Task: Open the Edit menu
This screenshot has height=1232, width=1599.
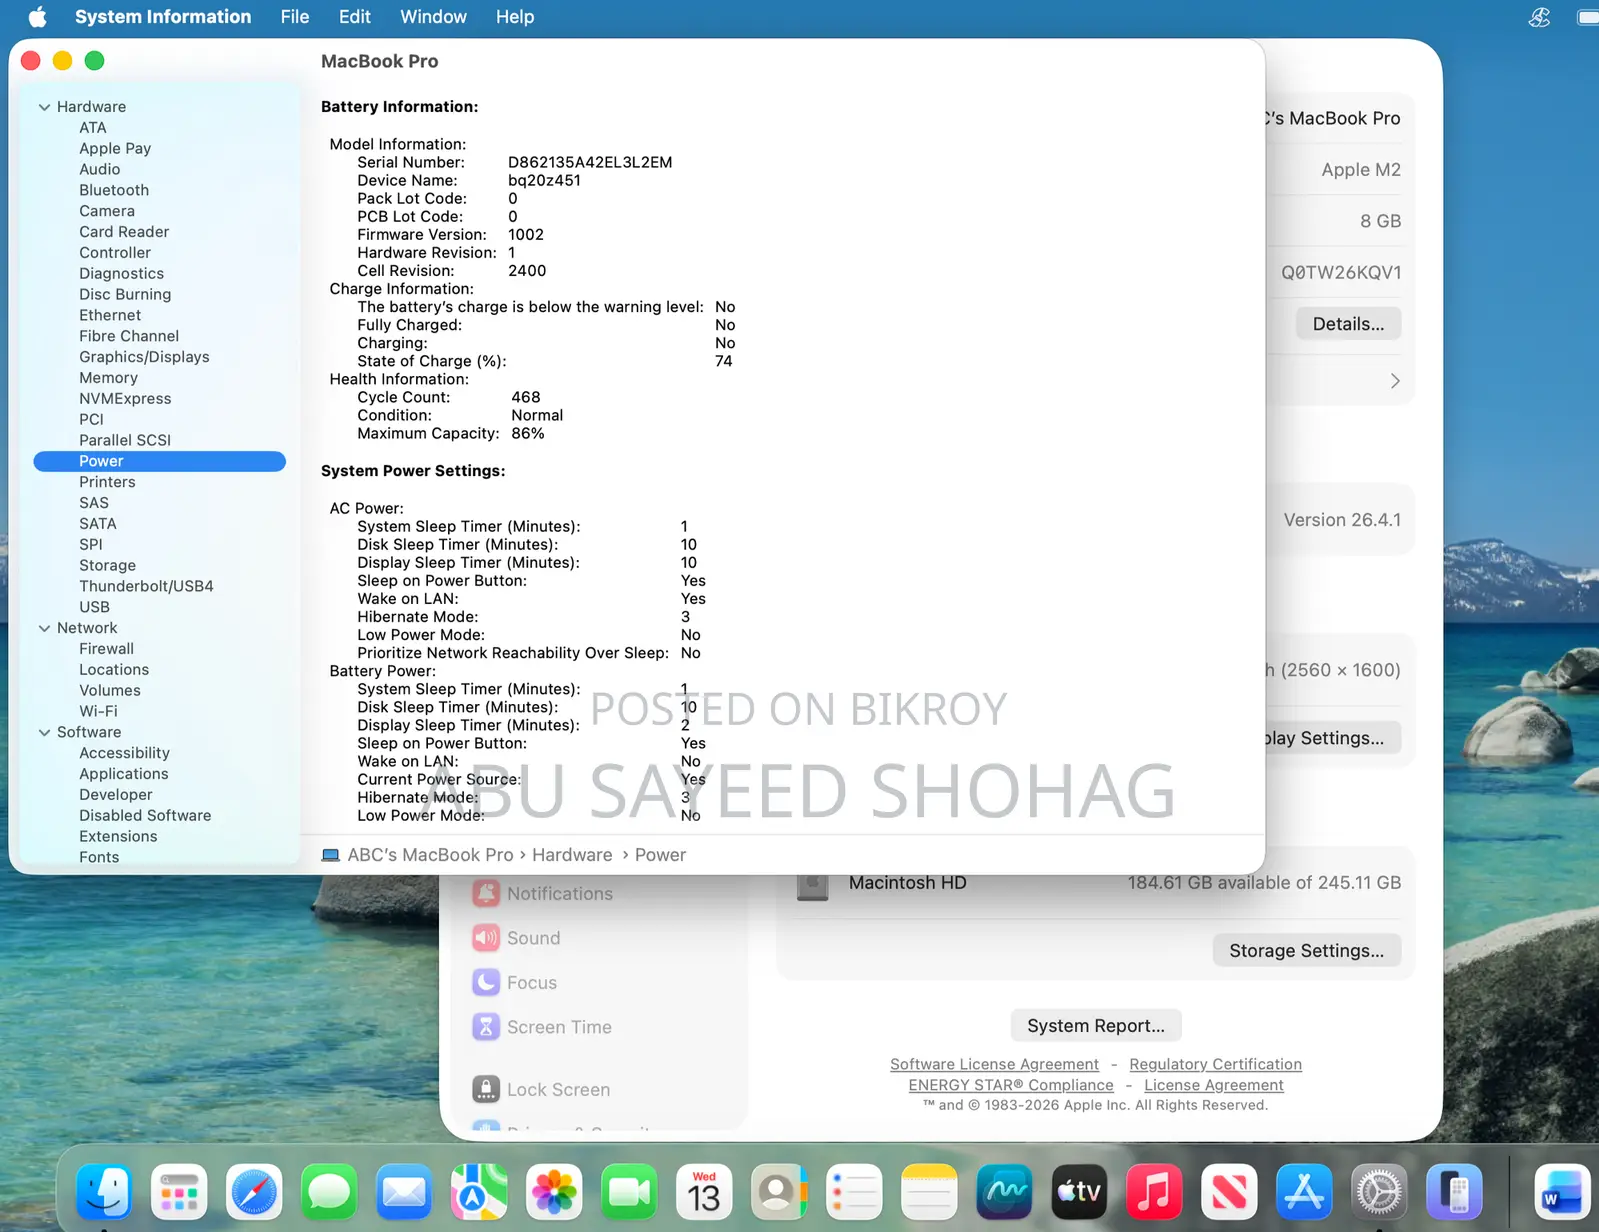Action: tap(354, 17)
